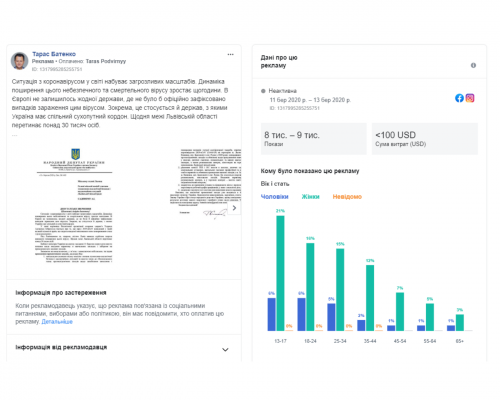
Task: Click Тарас Батенко profile picture
Action: pos(20,61)
